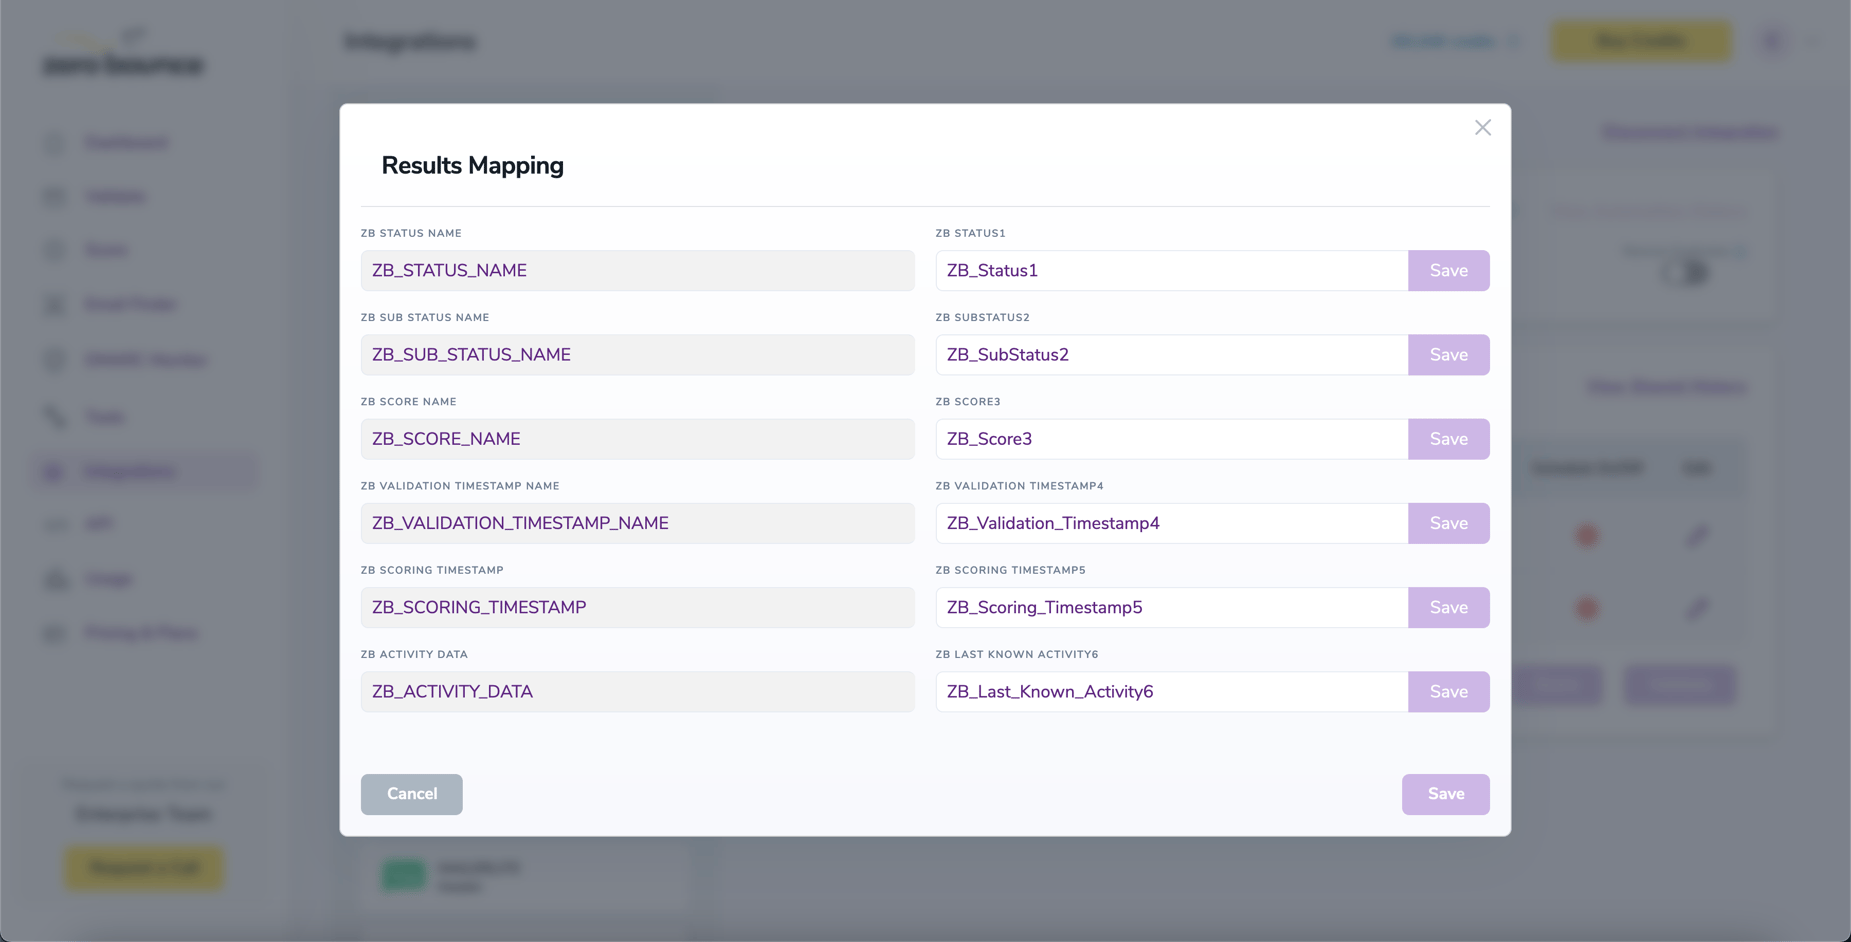Image resolution: width=1851 pixels, height=942 pixels.
Task: Click the ZB_ACTIVITY_DATA field
Action: pyautogui.click(x=637, y=691)
